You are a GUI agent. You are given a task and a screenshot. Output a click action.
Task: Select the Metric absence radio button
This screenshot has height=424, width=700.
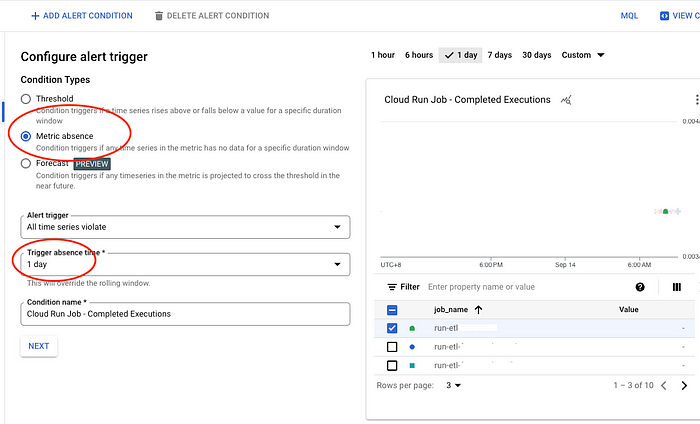click(x=26, y=136)
